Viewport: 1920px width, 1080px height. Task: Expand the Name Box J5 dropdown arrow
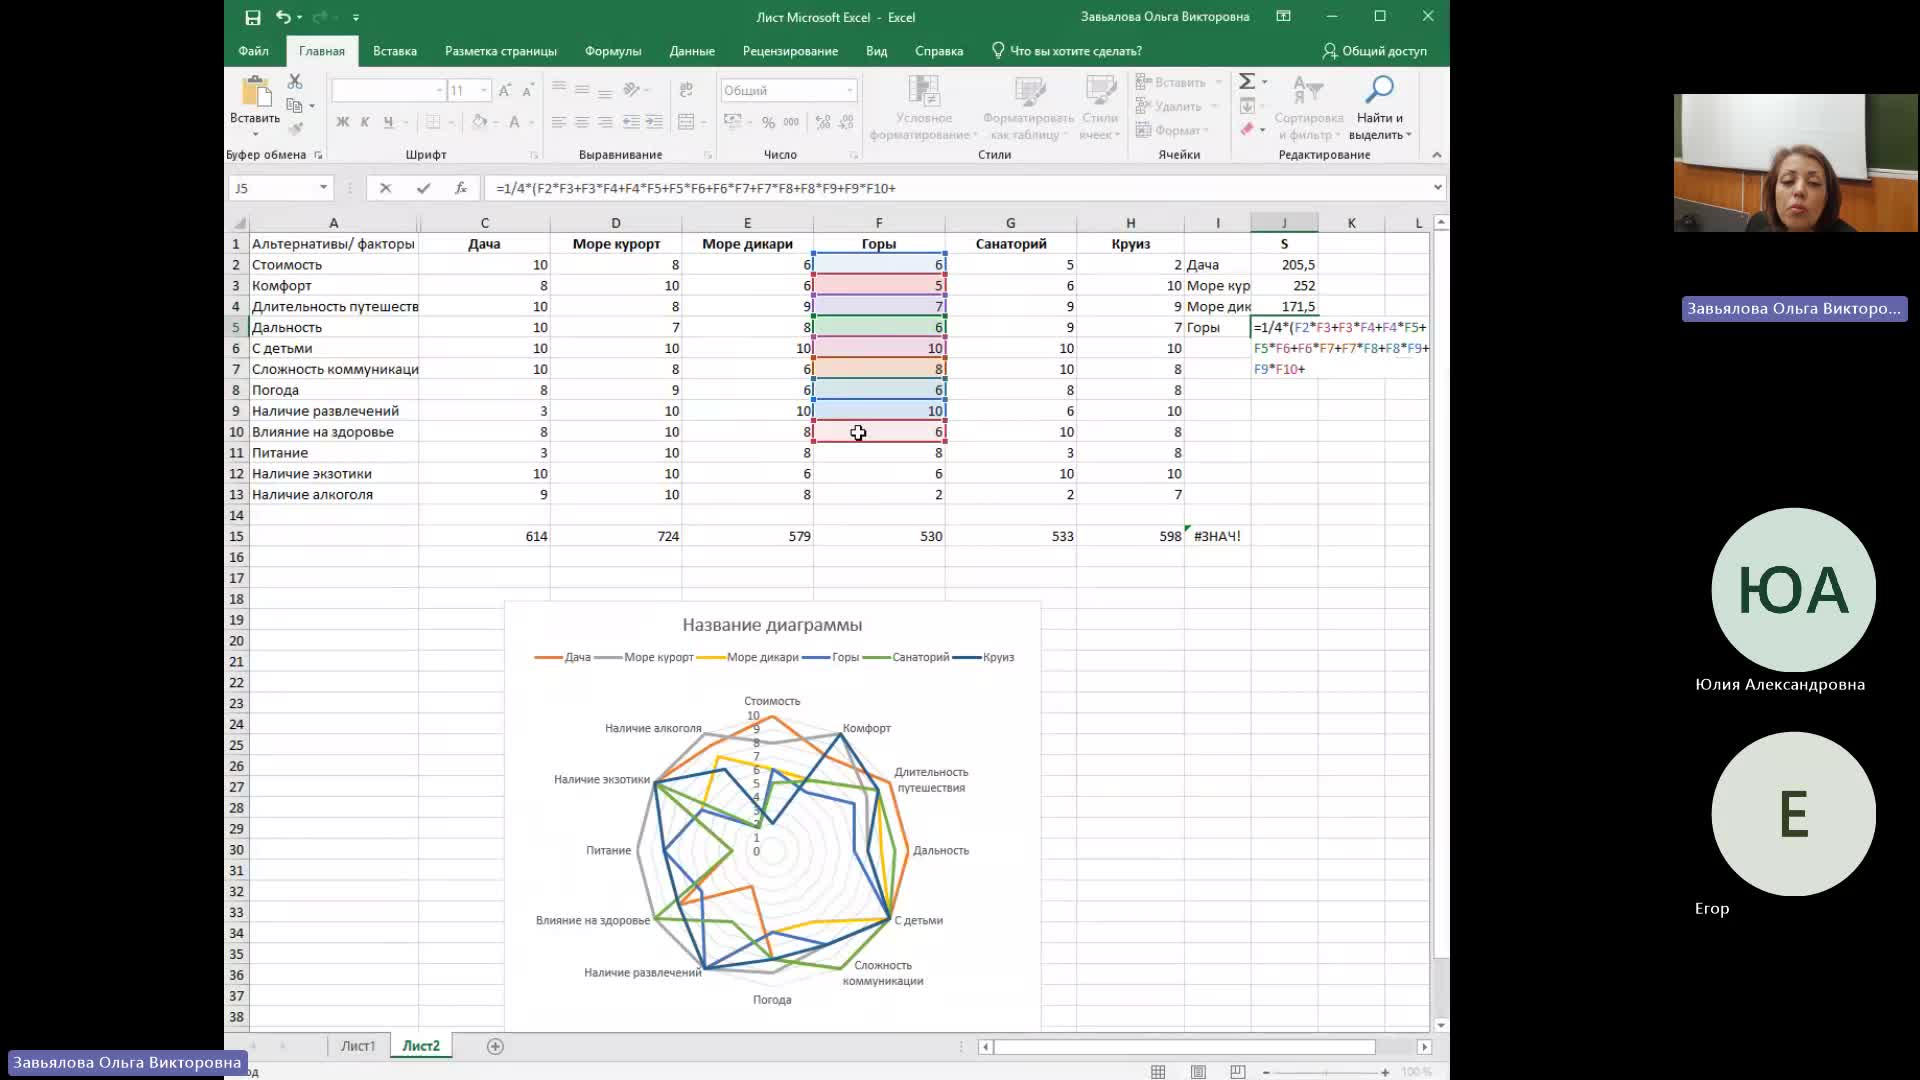coord(323,187)
